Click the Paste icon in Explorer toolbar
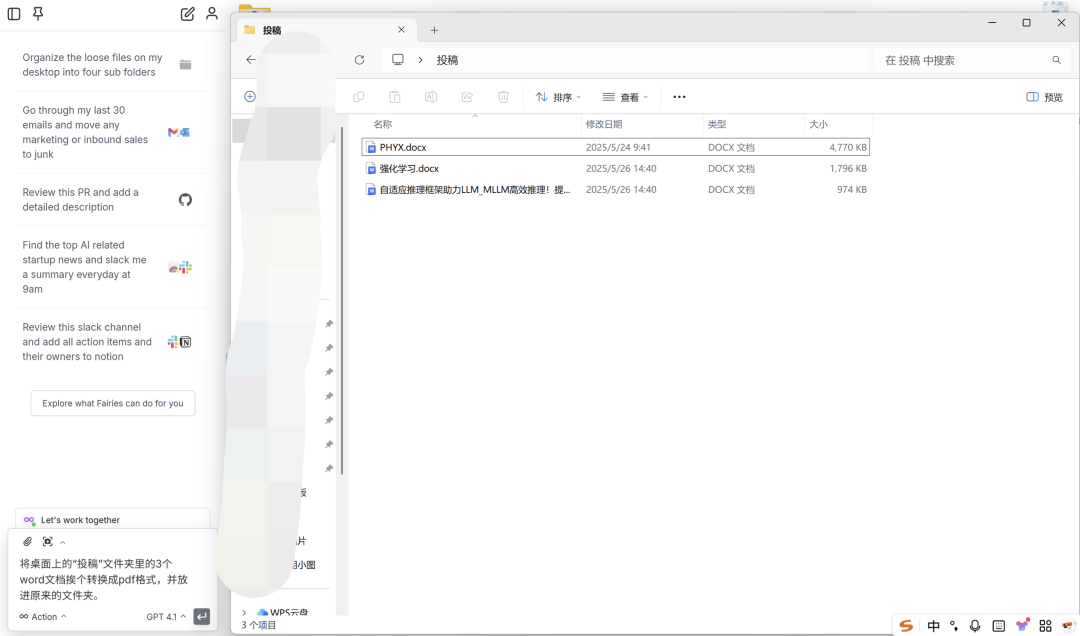Screen dimensions: 1080x636 (x=395, y=97)
